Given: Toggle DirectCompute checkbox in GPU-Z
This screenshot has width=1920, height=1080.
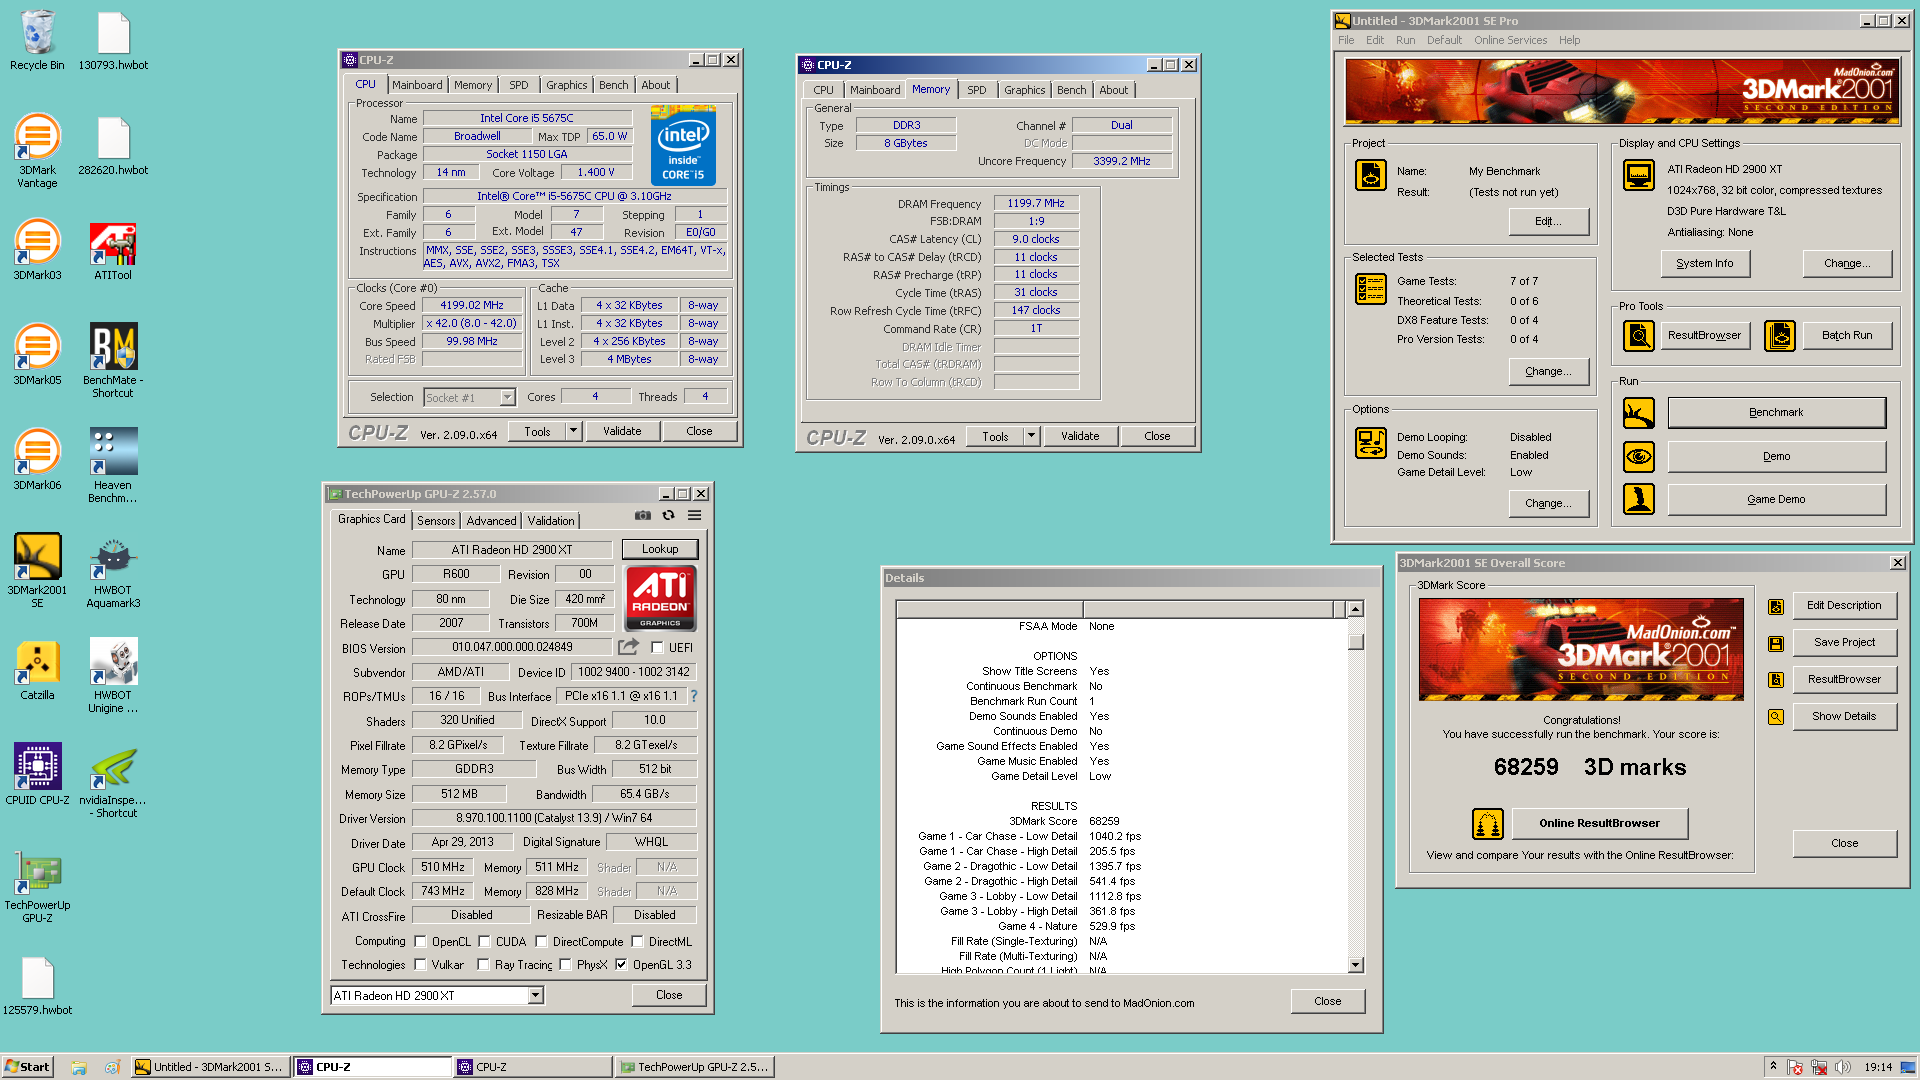Looking at the screenshot, I should [541, 942].
